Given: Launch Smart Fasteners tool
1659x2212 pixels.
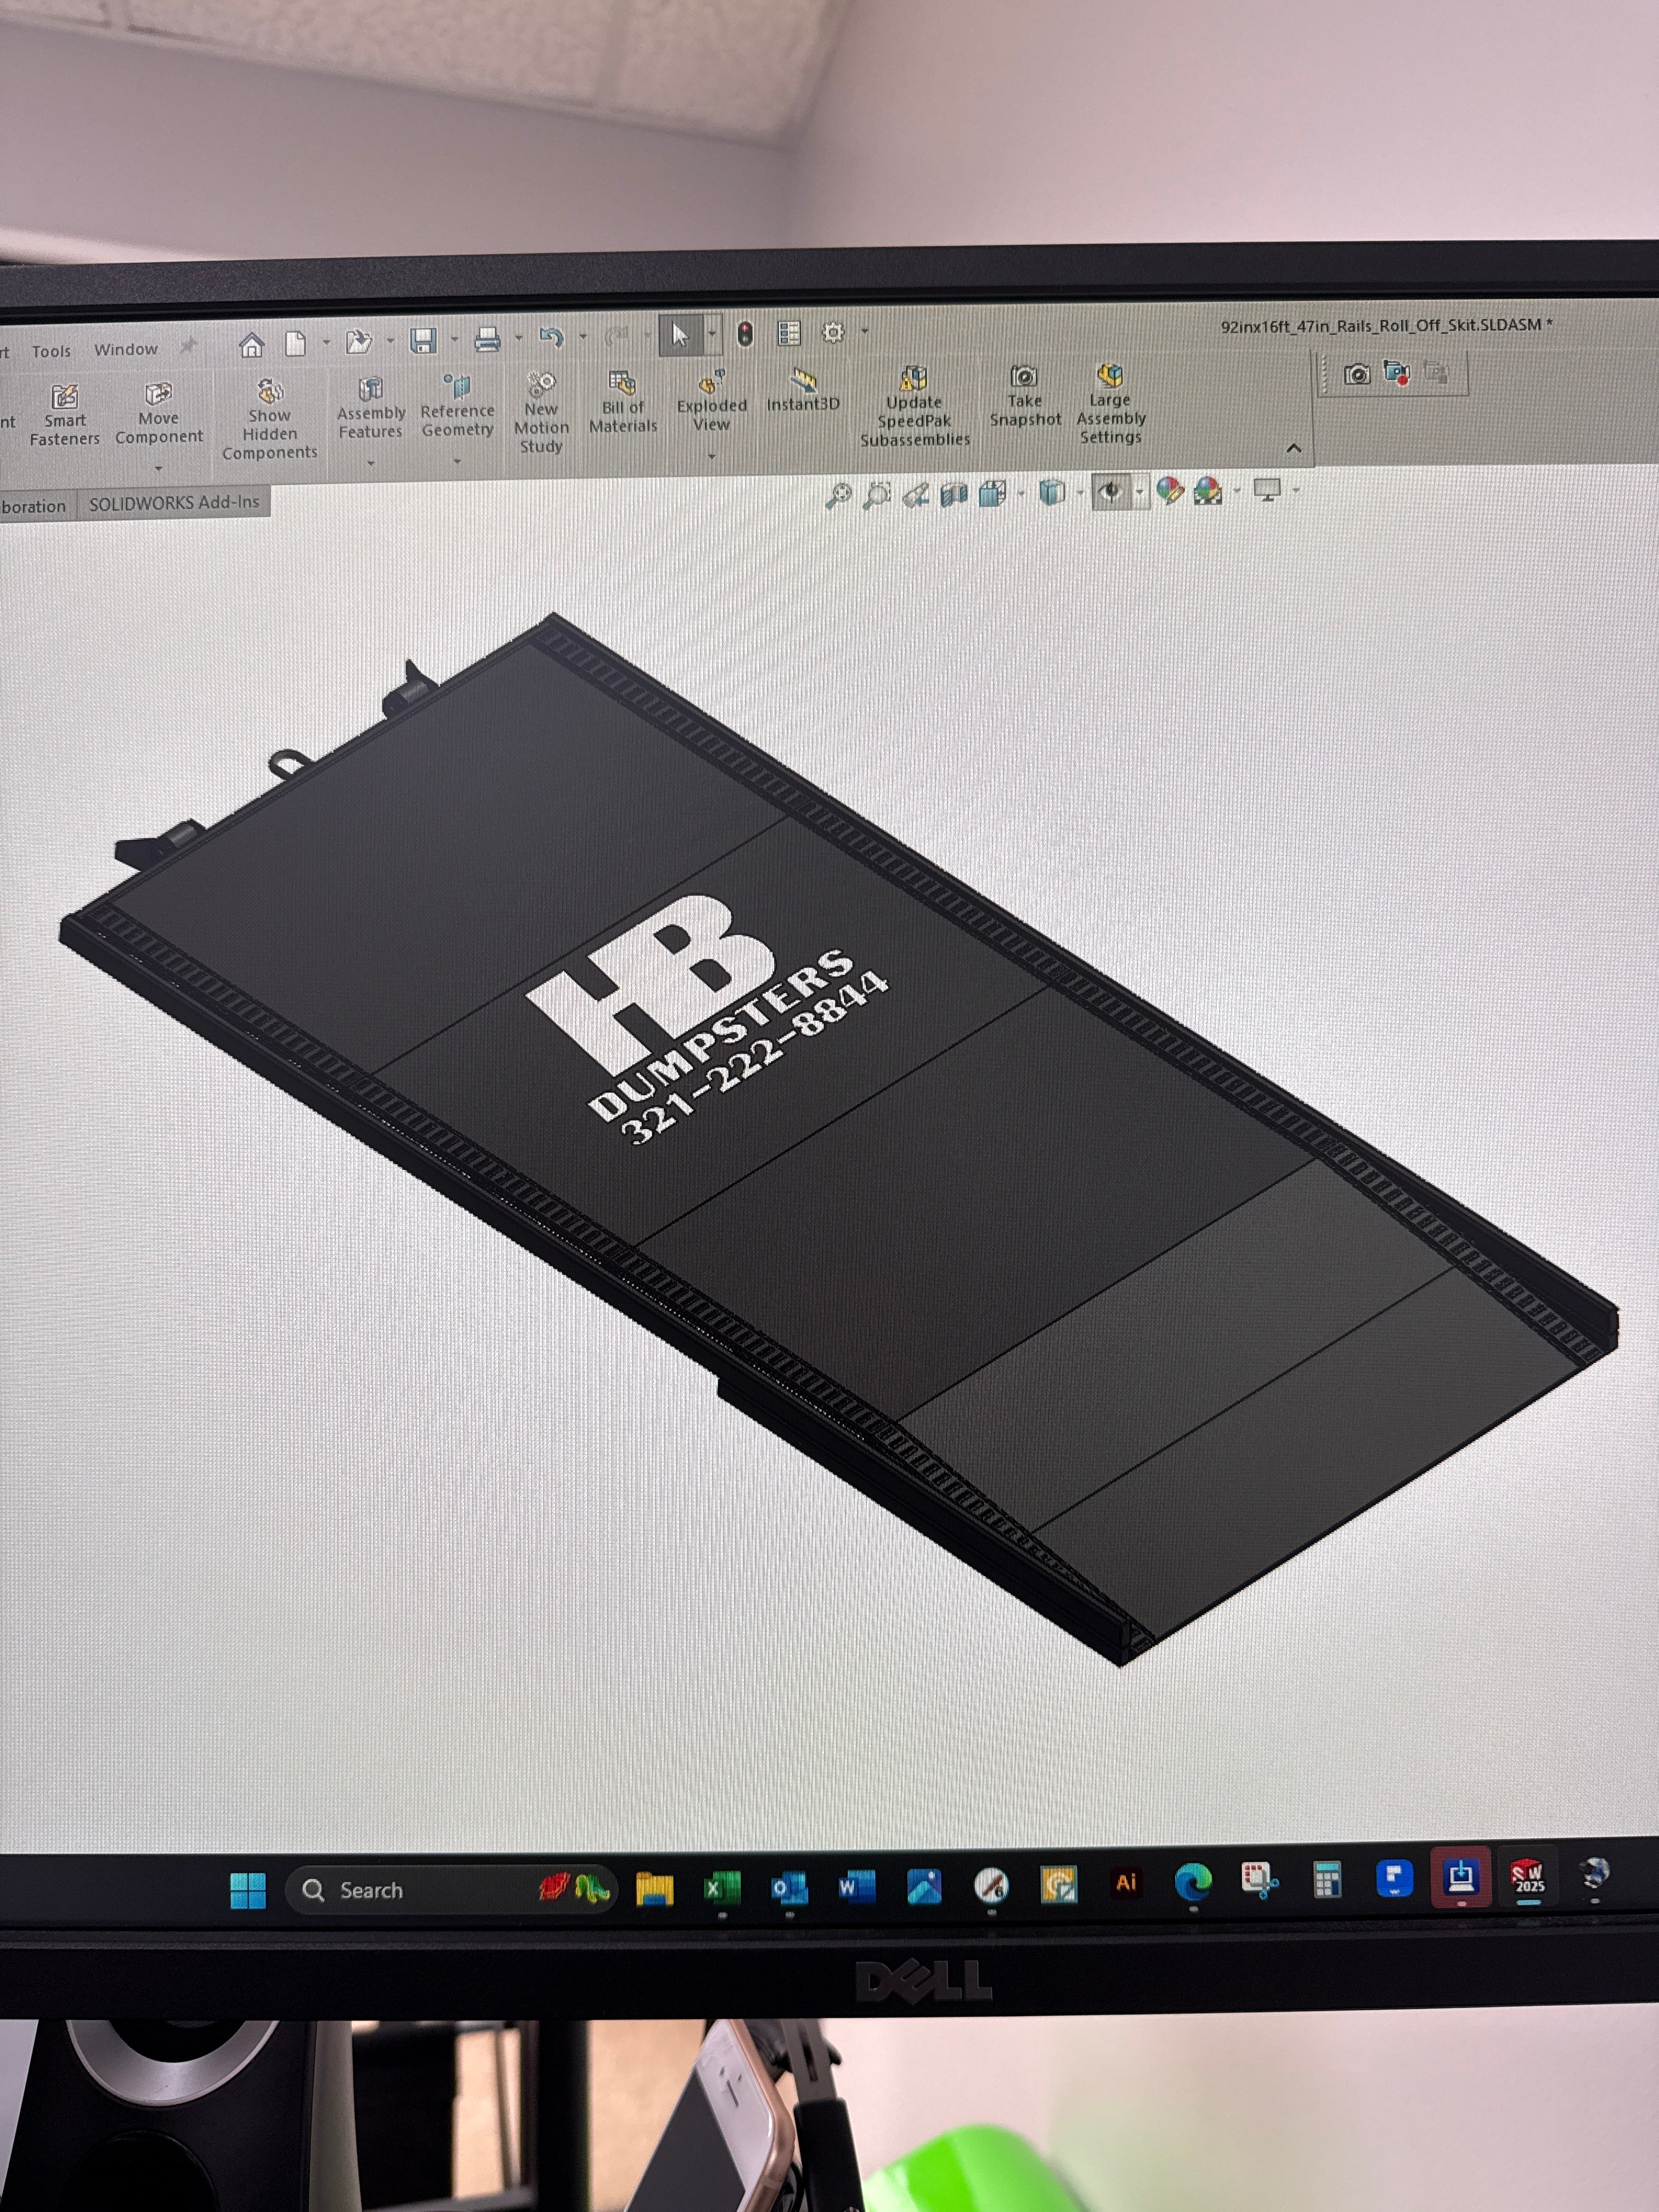Looking at the screenshot, I should [64, 414].
